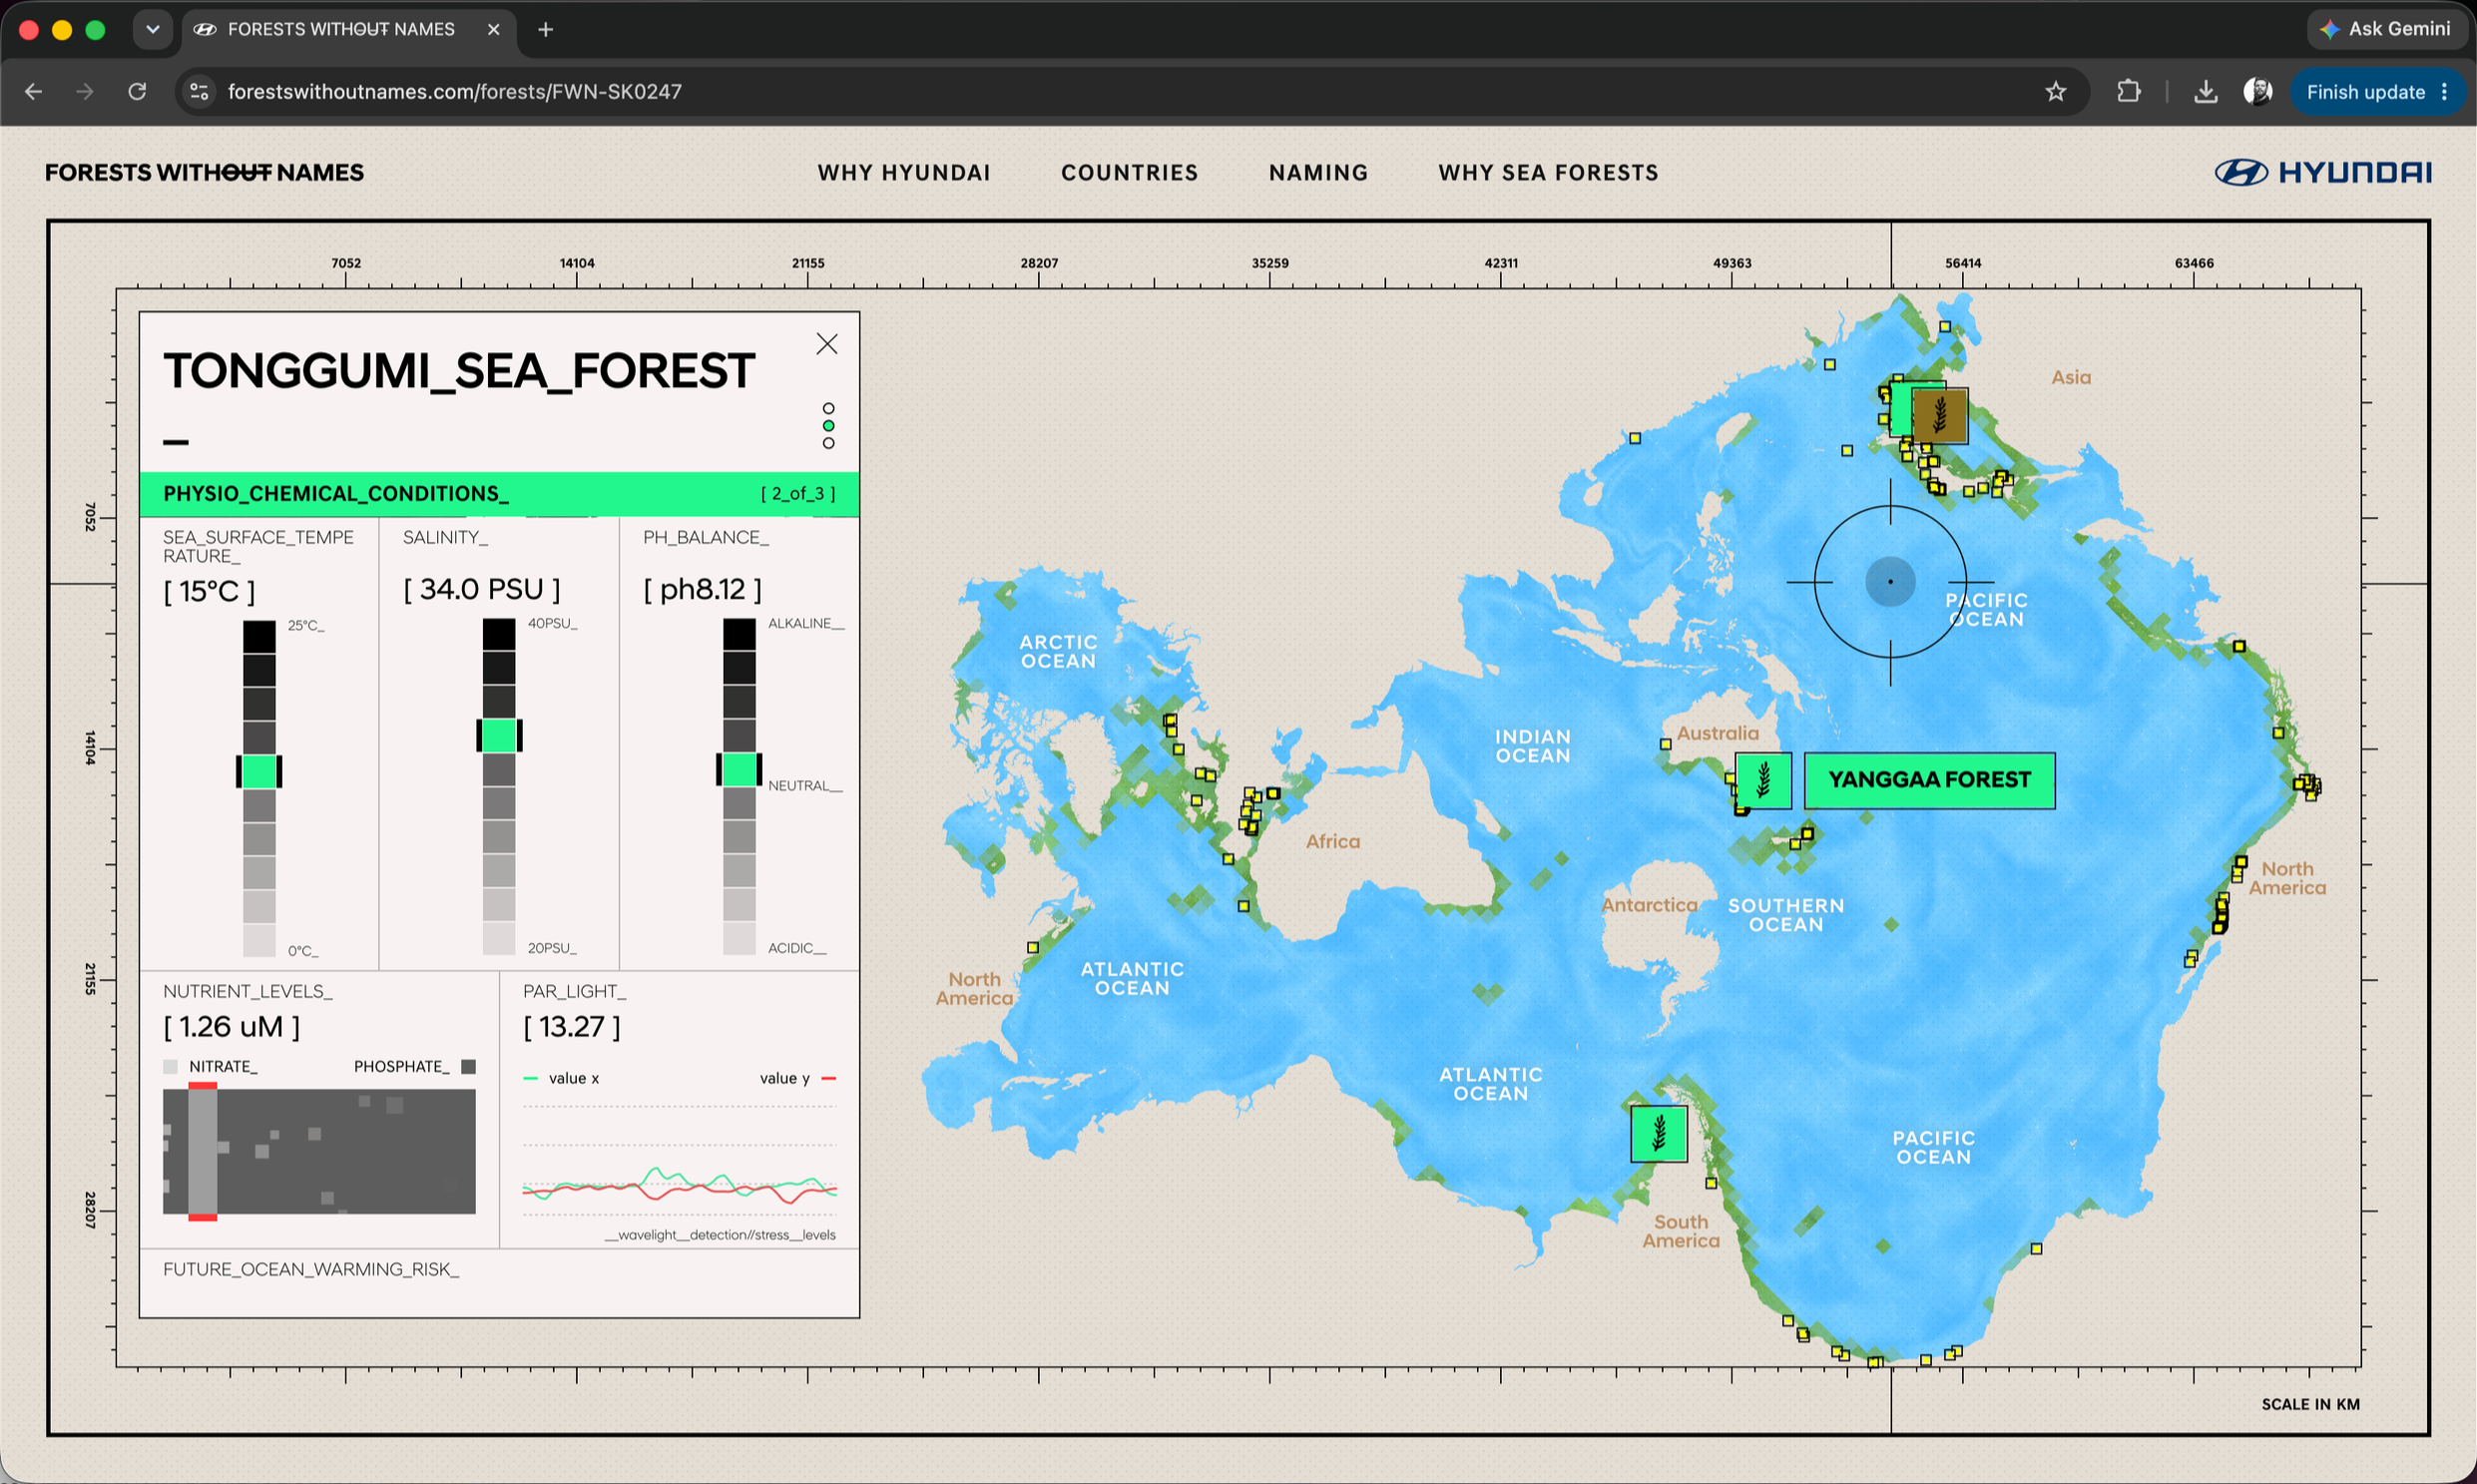Click the value y red legend
This screenshot has height=1484, width=2477.
[x=798, y=1078]
